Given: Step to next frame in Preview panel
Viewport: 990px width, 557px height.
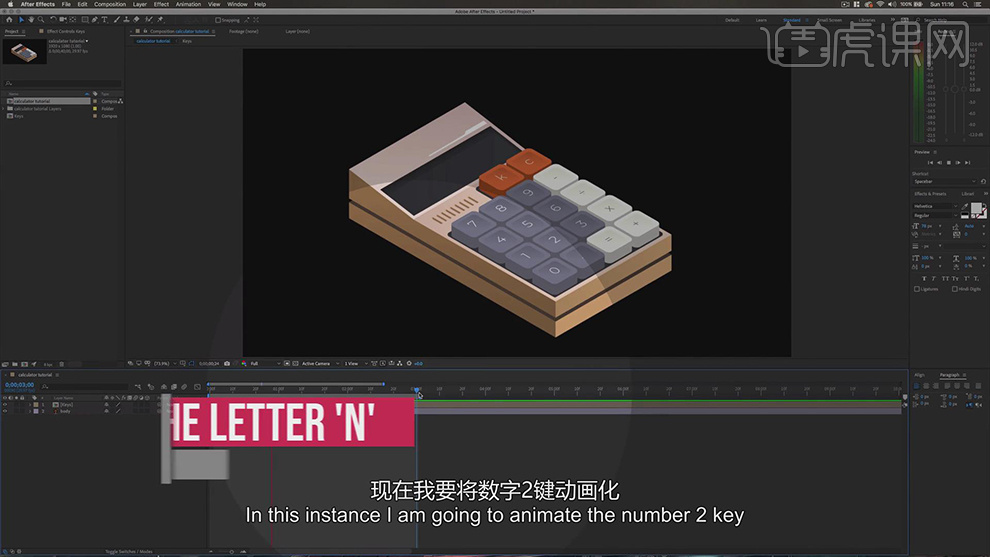Looking at the screenshot, I should click(958, 163).
